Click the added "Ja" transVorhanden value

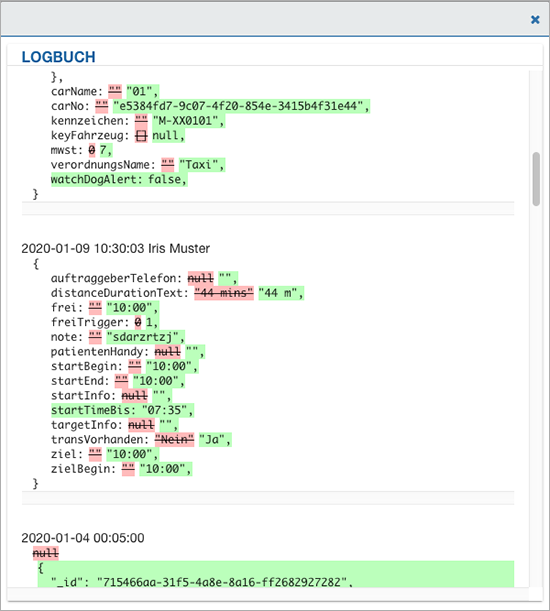click(215, 440)
